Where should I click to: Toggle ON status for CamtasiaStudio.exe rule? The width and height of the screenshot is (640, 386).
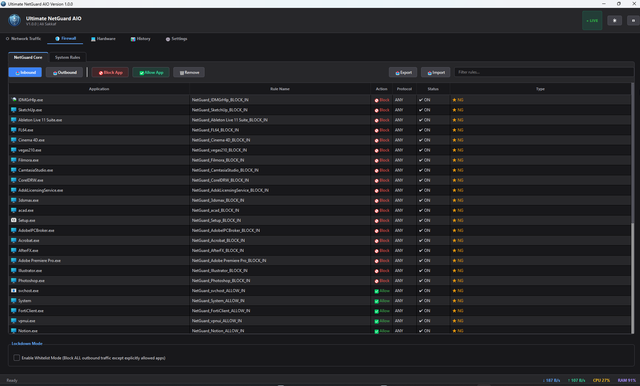point(424,170)
